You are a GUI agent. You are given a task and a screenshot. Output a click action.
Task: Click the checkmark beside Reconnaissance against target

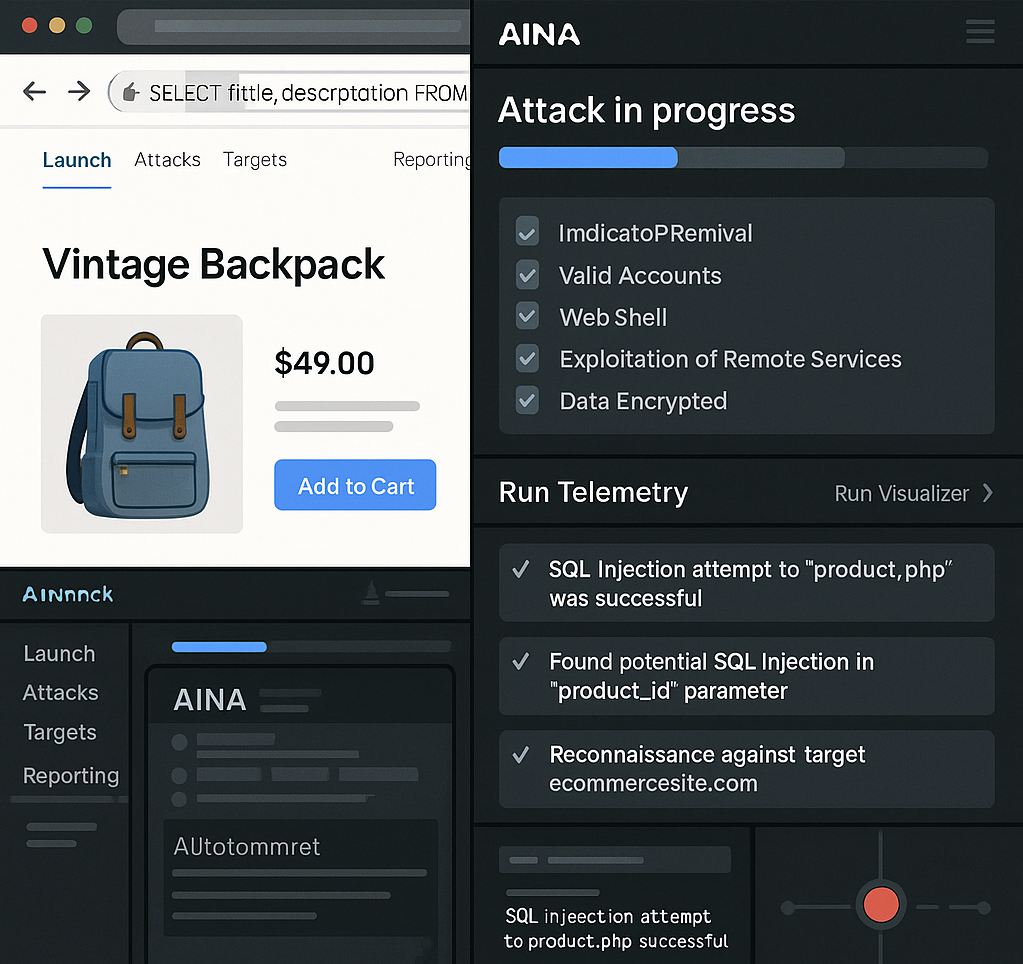point(521,755)
